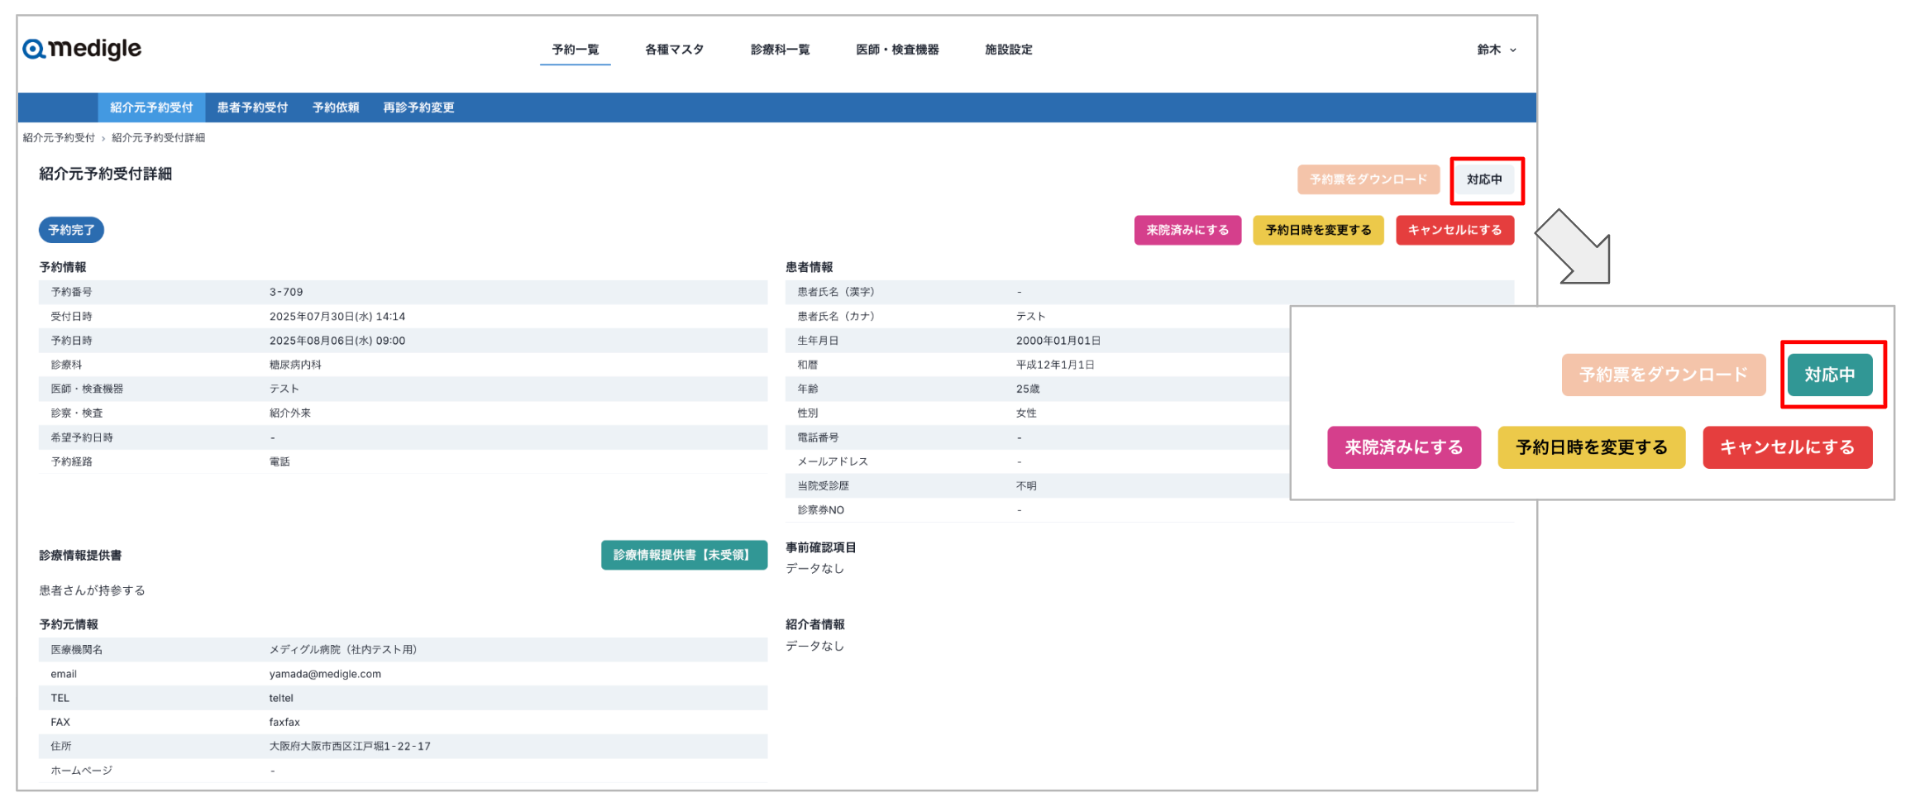Click the age value 25歳

pos(1028,389)
